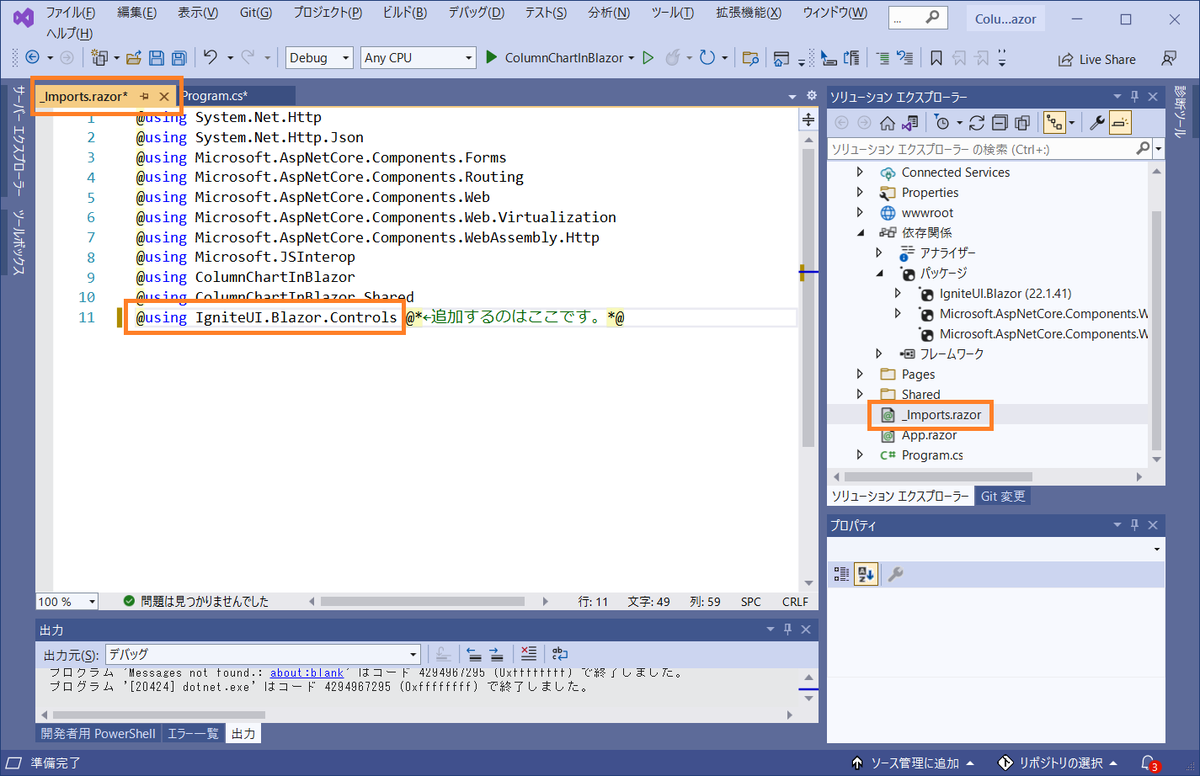Open the デバッグ(D) menu
Image resolution: width=1200 pixels, height=776 pixels.
(x=474, y=12)
